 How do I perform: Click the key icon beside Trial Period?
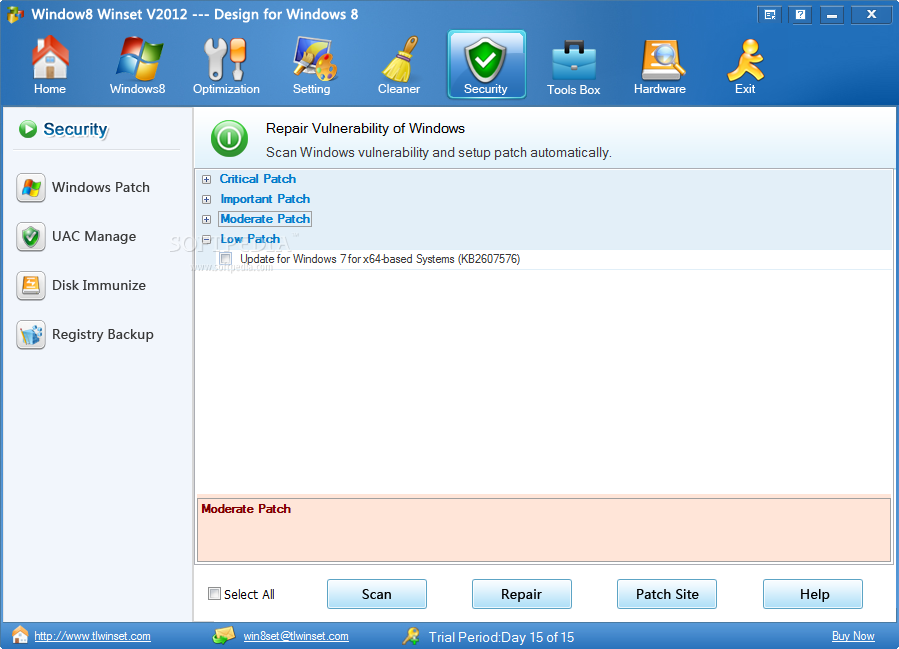[411, 635]
